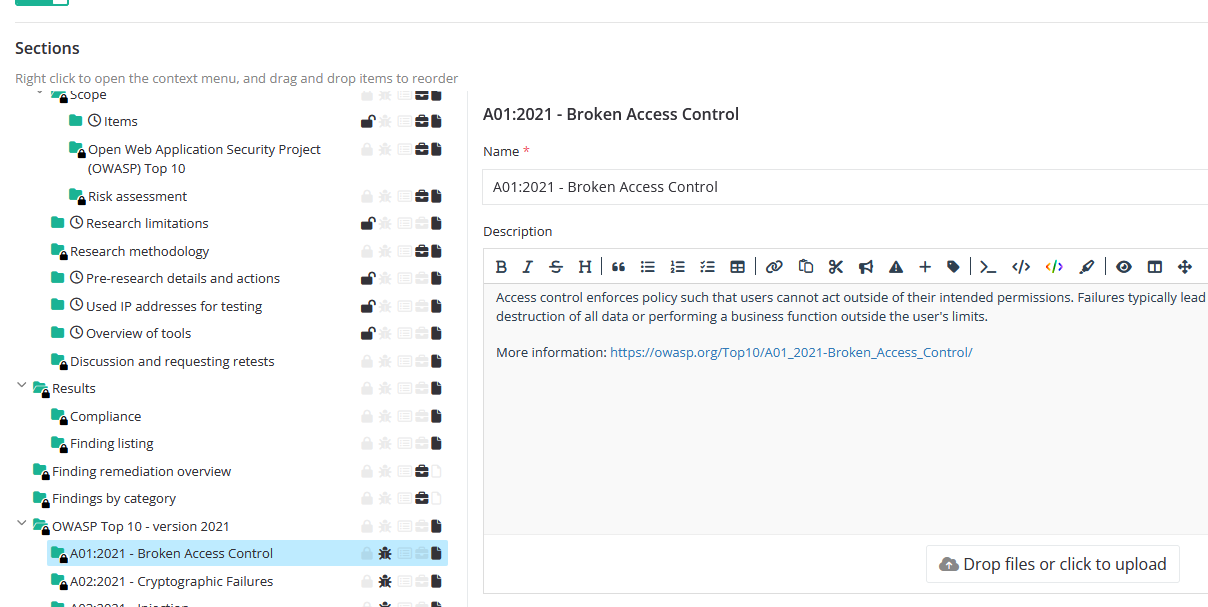Apply strikethrough in the editor toolbar

pos(556,267)
